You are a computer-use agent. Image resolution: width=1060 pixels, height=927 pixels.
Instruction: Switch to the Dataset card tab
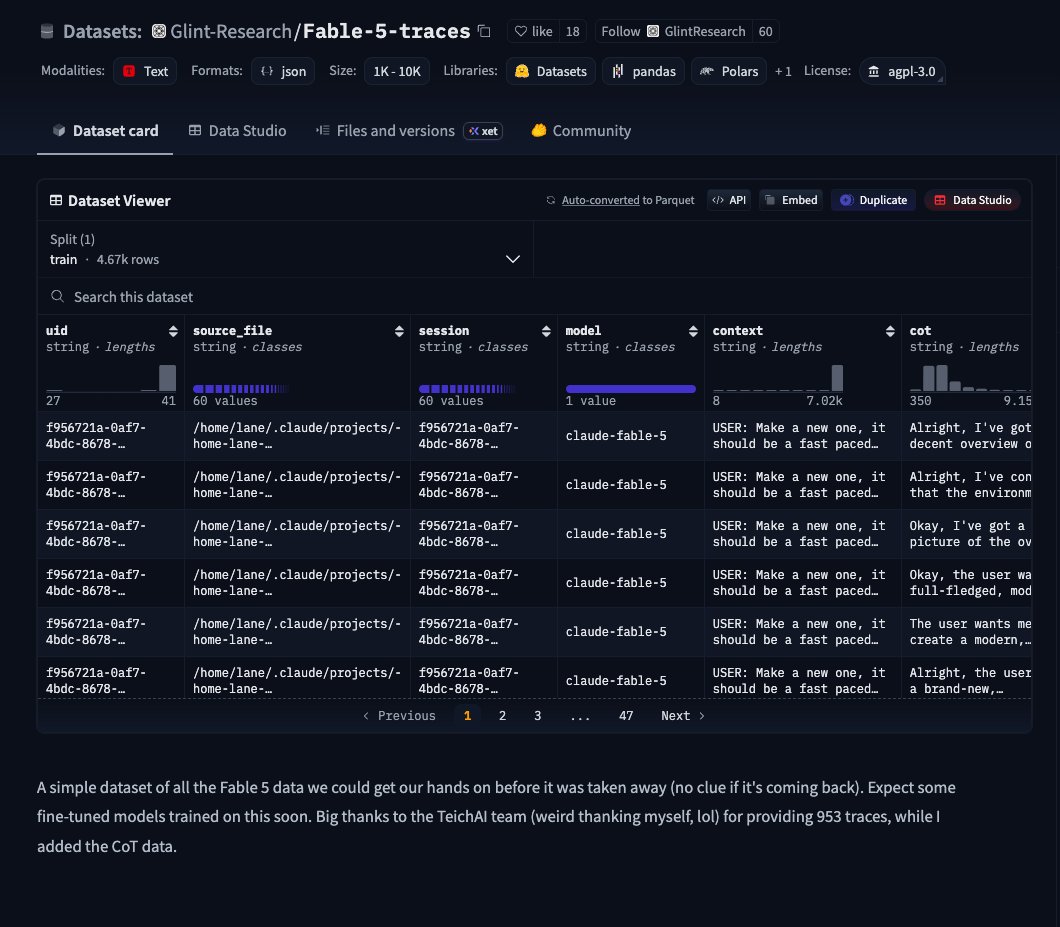(105, 130)
